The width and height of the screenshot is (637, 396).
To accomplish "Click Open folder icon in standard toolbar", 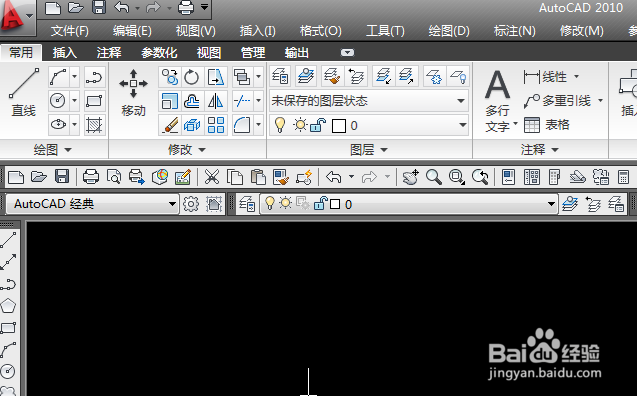I will pyautogui.click(x=39, y=177).
